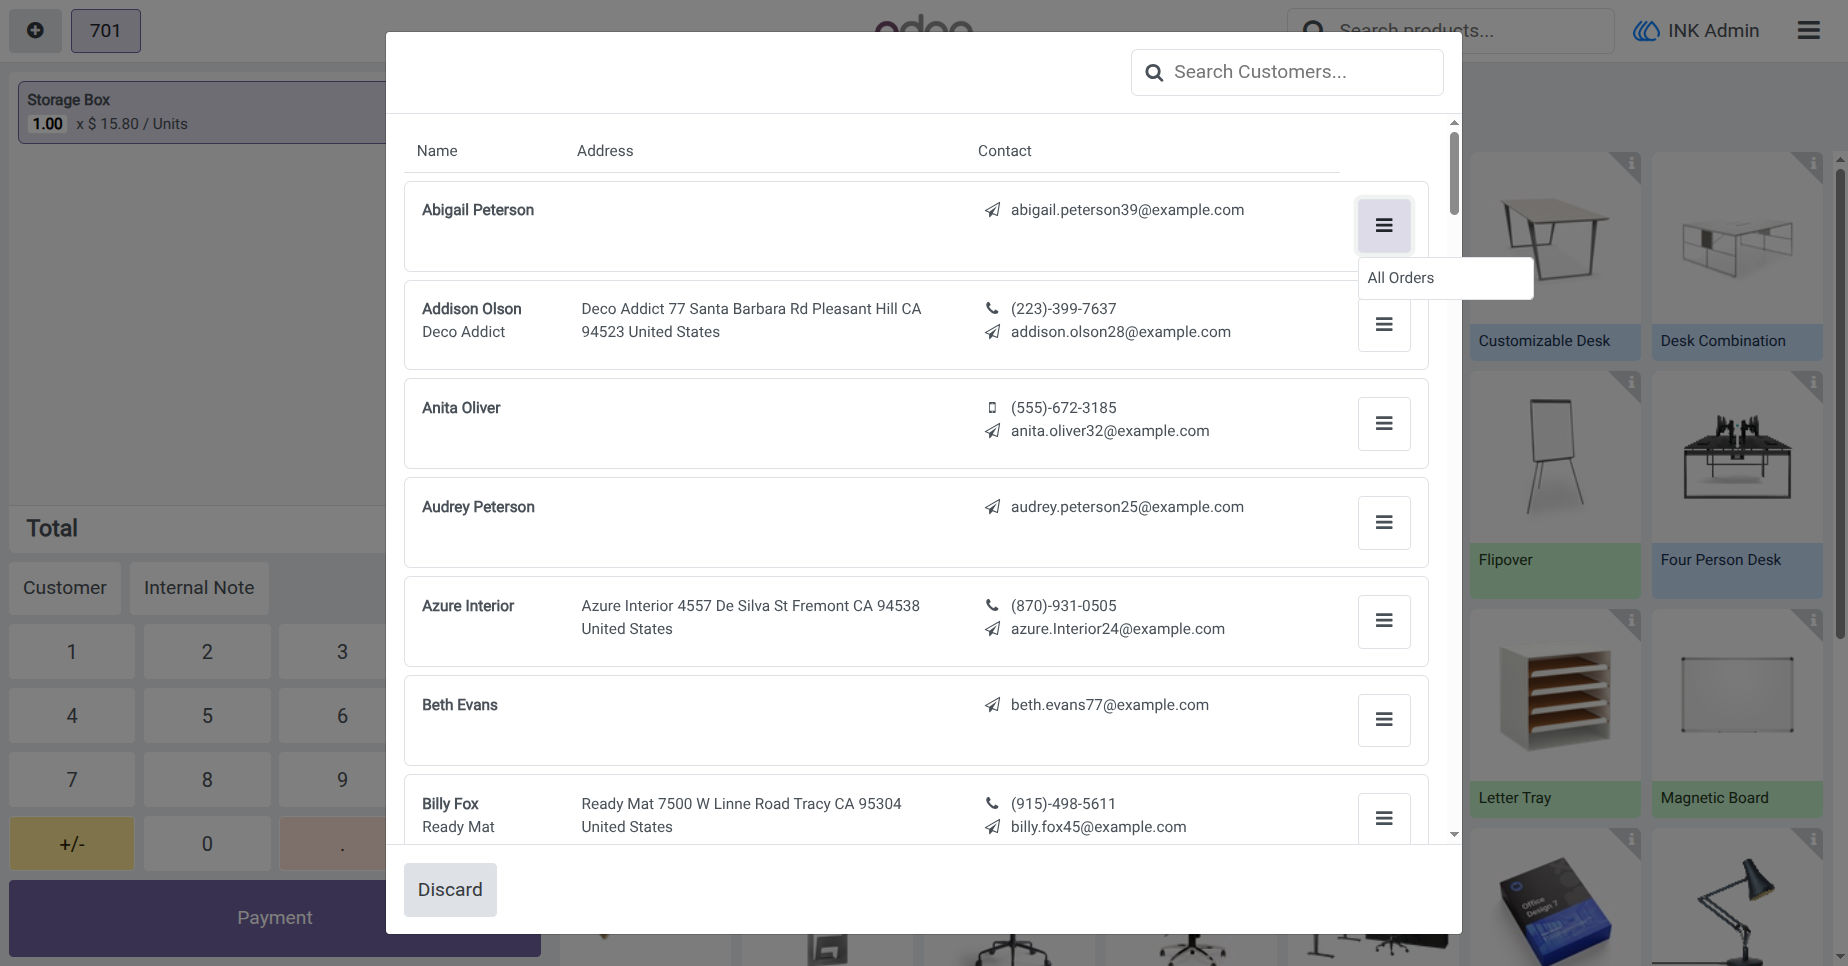
Task: Open Anita Oliver's hamburger menu
Action: tap(1384, 423)
